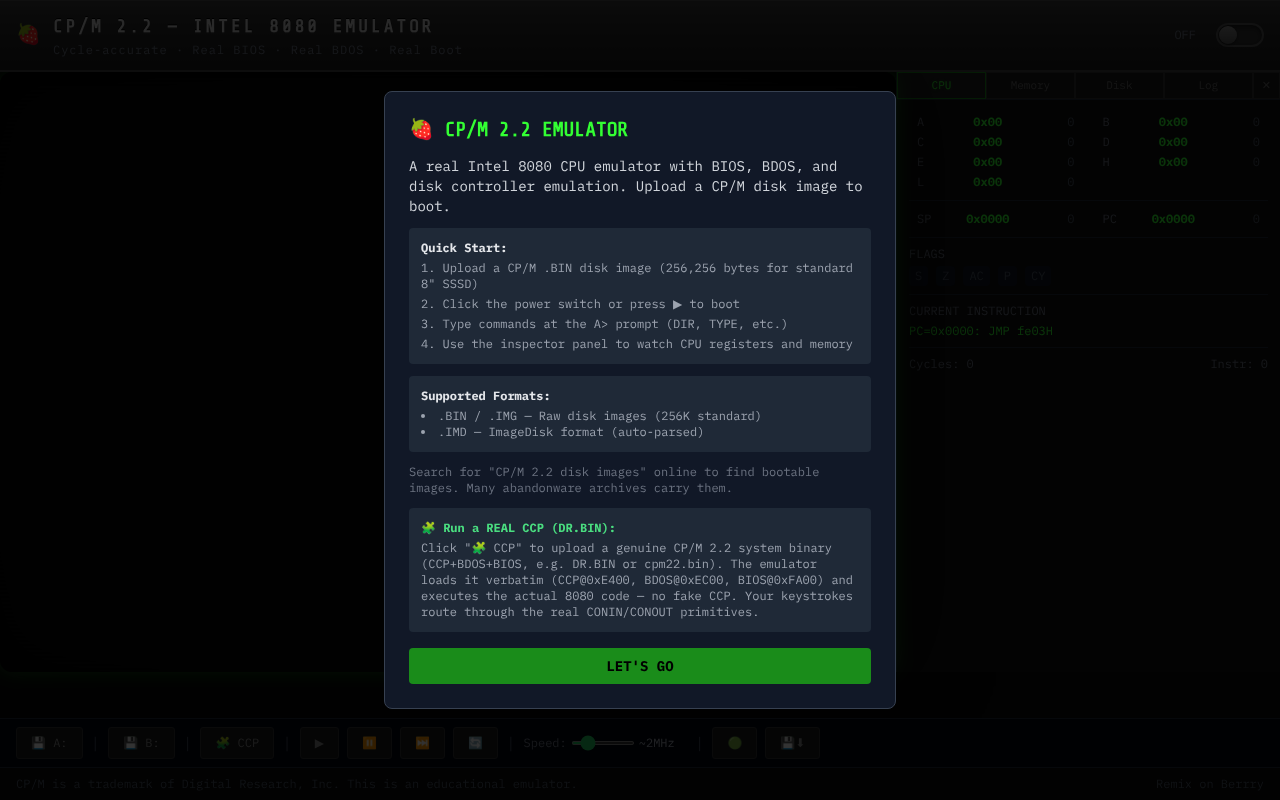Switch to the CPU tab
Viewport: 1280px width, 800px height.
pyautogui.click(x=941, y=86)
